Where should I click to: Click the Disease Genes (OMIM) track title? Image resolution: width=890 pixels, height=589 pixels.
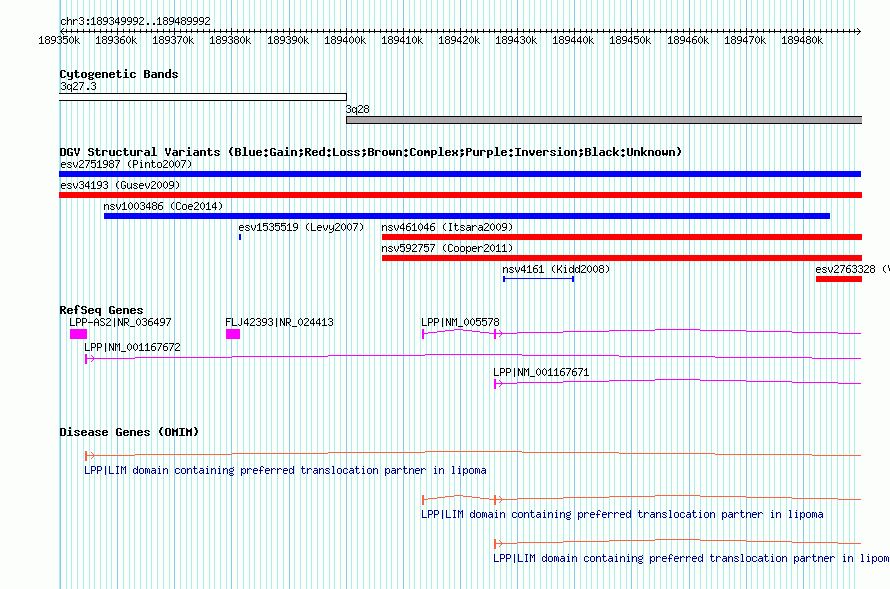(129, 432)
